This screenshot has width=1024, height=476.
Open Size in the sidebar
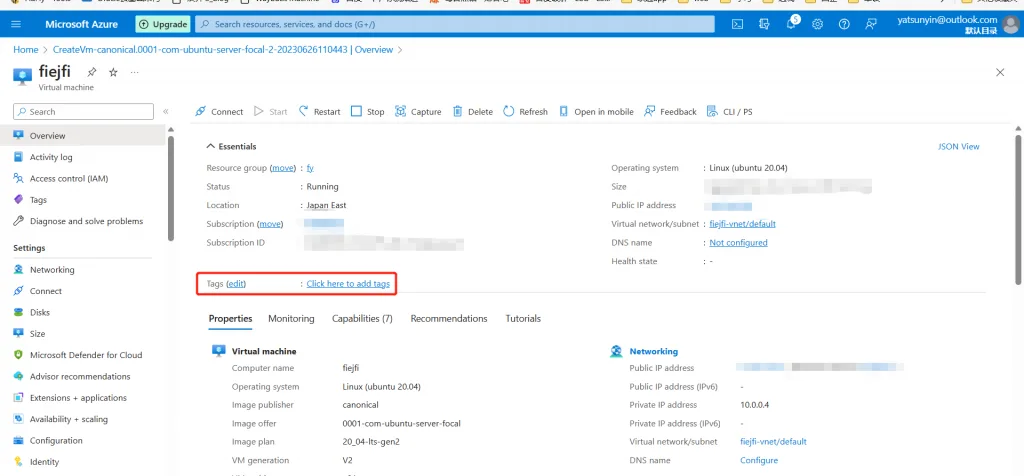pos(37,334)
